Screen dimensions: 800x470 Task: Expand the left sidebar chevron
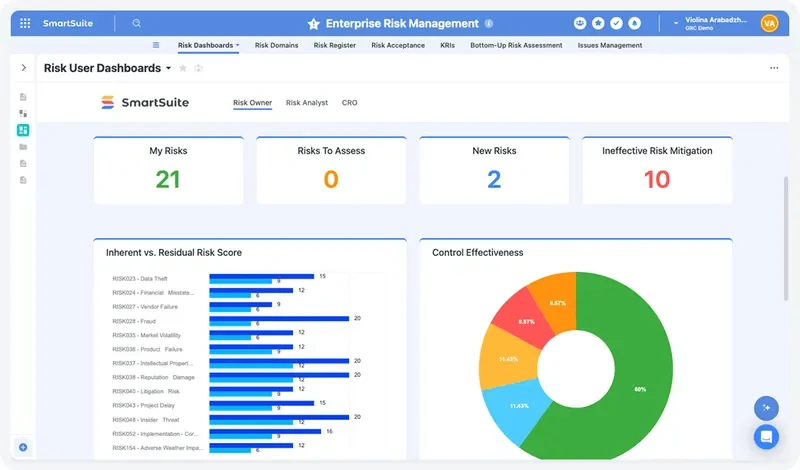23,67
